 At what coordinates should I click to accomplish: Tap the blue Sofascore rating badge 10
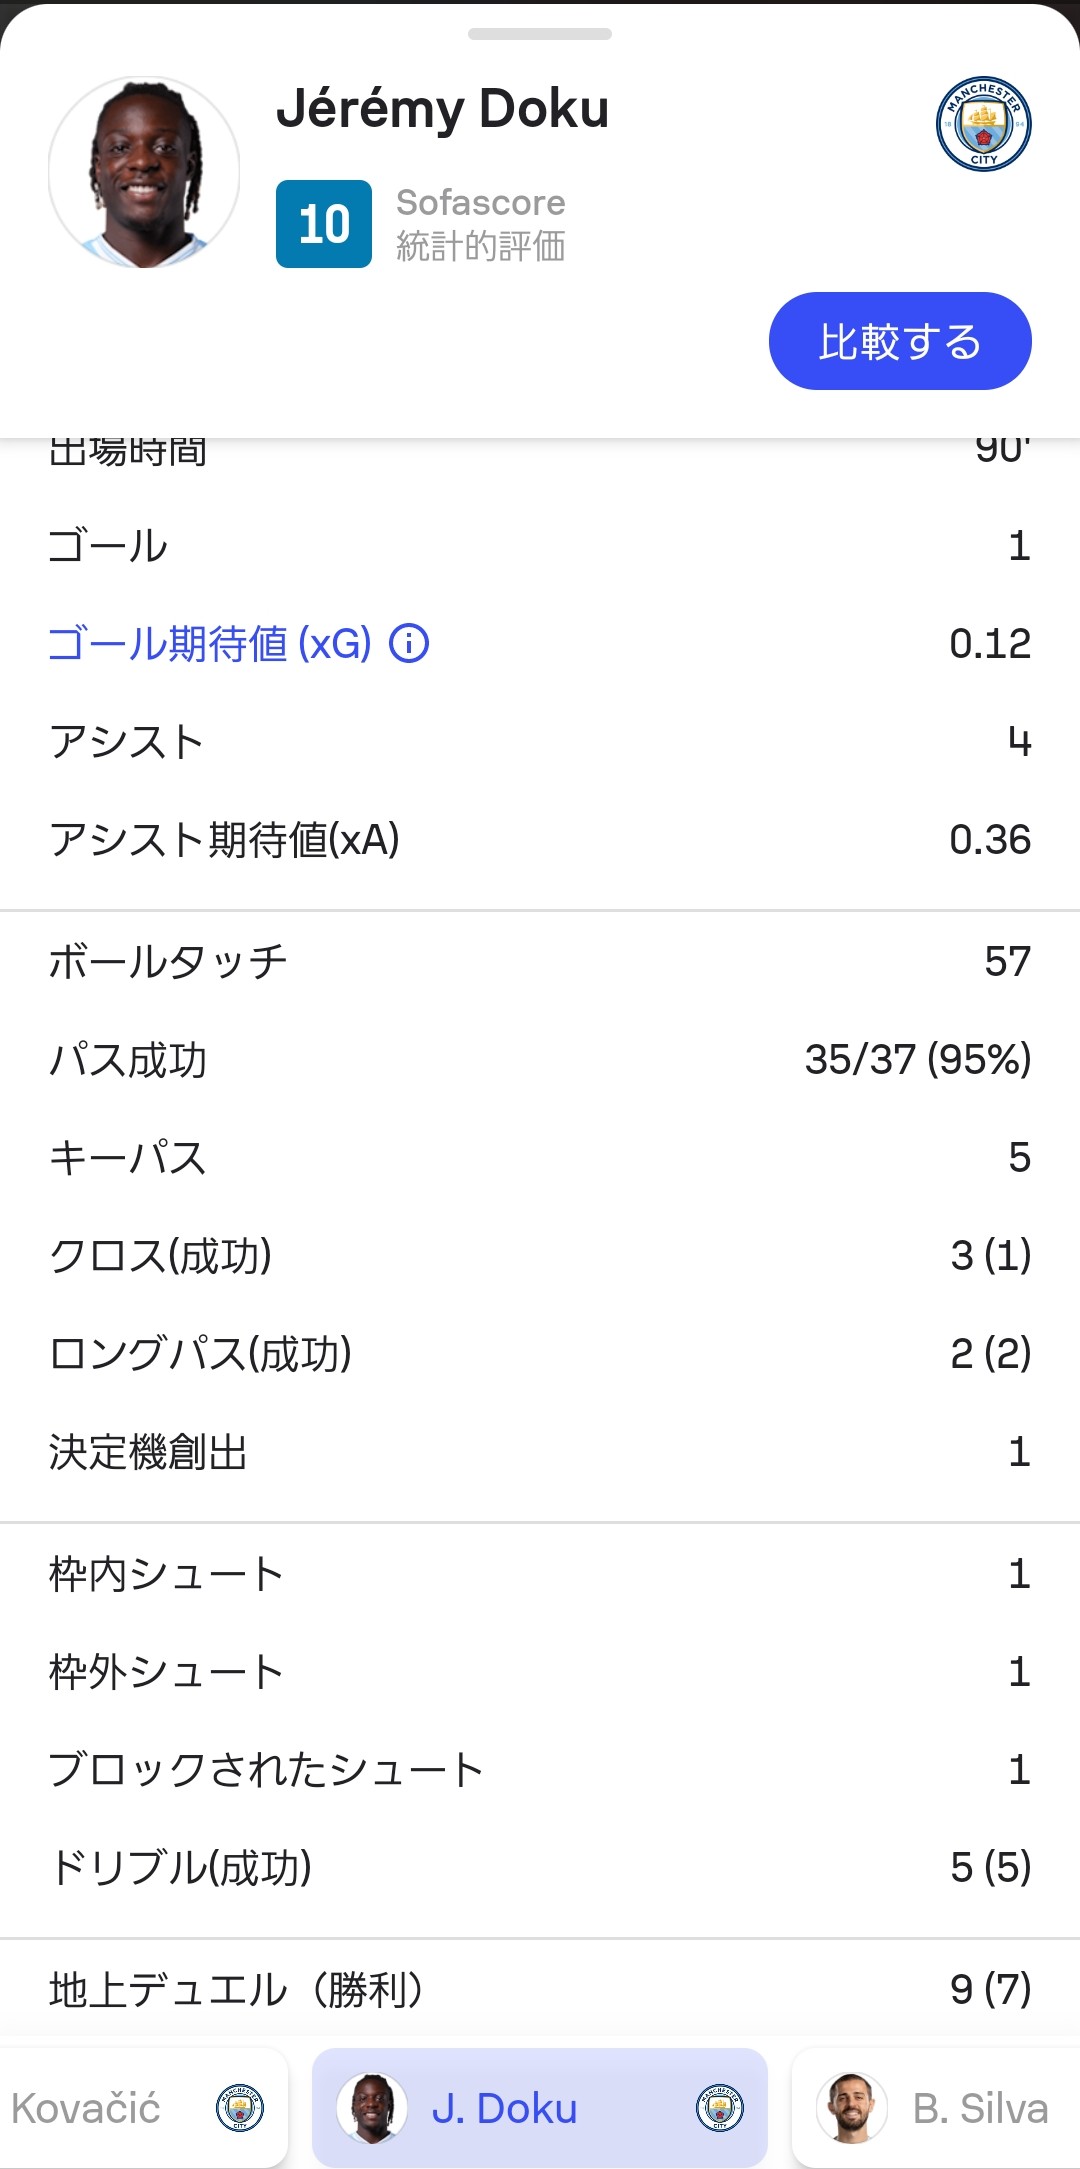[324, 224]
